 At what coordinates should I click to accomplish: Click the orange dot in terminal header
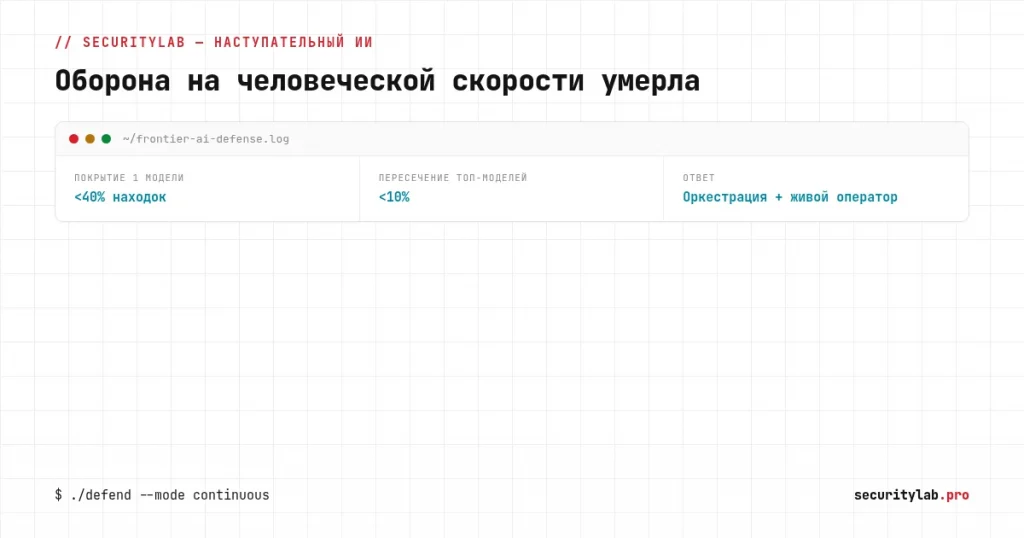click(x=90, y=138)
